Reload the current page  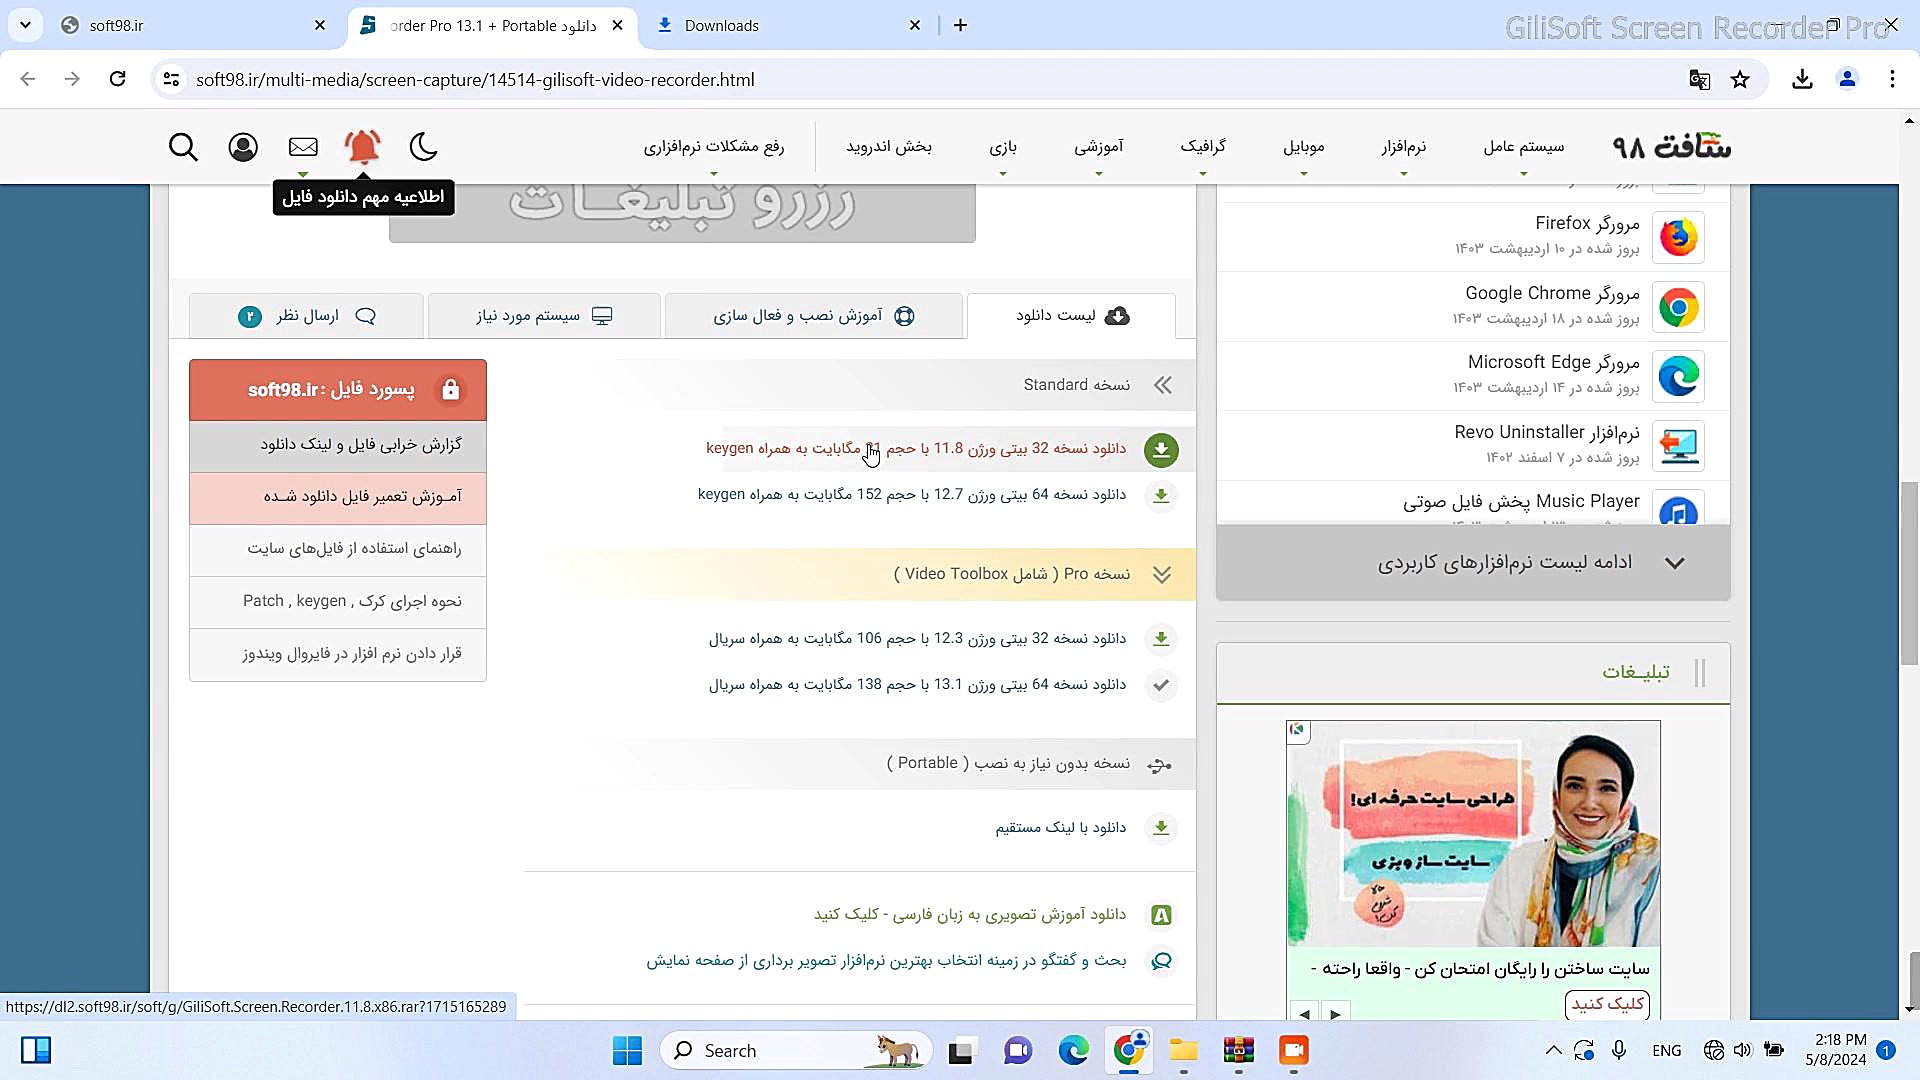pyautogui.click(x=117, y=79)
